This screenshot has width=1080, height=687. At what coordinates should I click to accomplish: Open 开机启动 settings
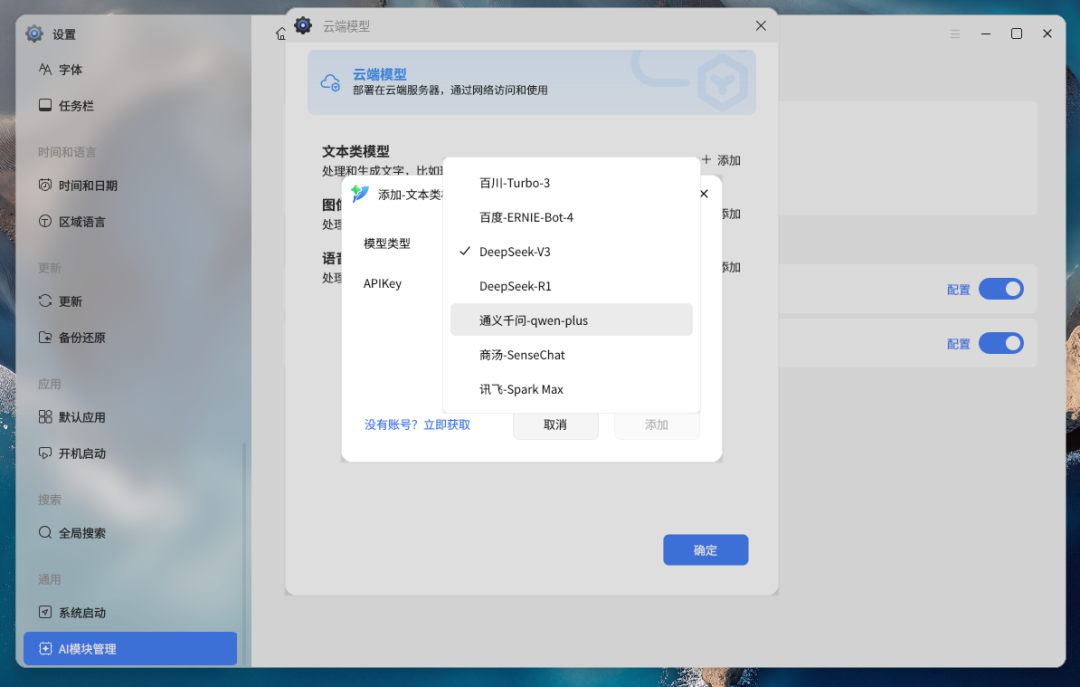pyautogui.click(x=130, y=453)
